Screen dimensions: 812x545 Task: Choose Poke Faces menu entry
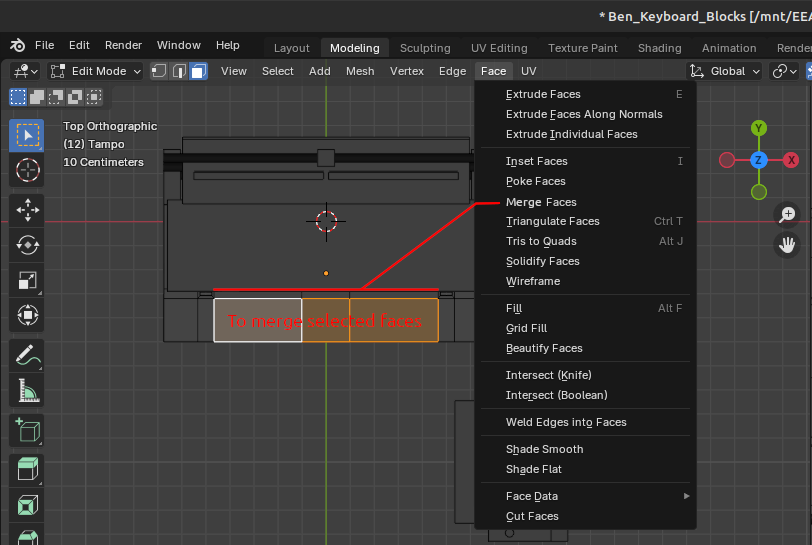[585, 181]
